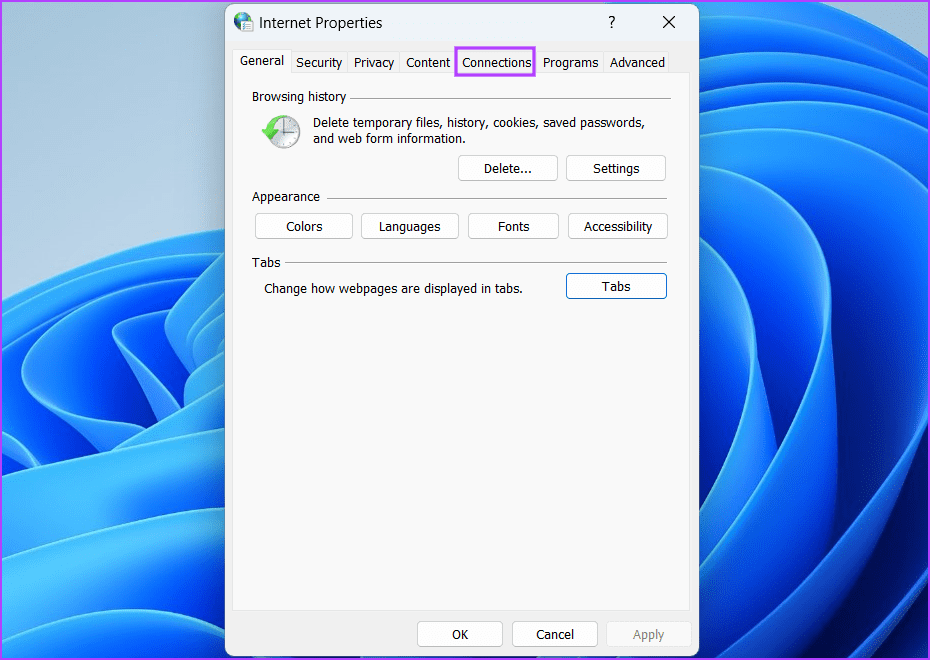The image size is (930, 660).
Task: Click the 'Appearance' section label
Action: pos(286,197)
